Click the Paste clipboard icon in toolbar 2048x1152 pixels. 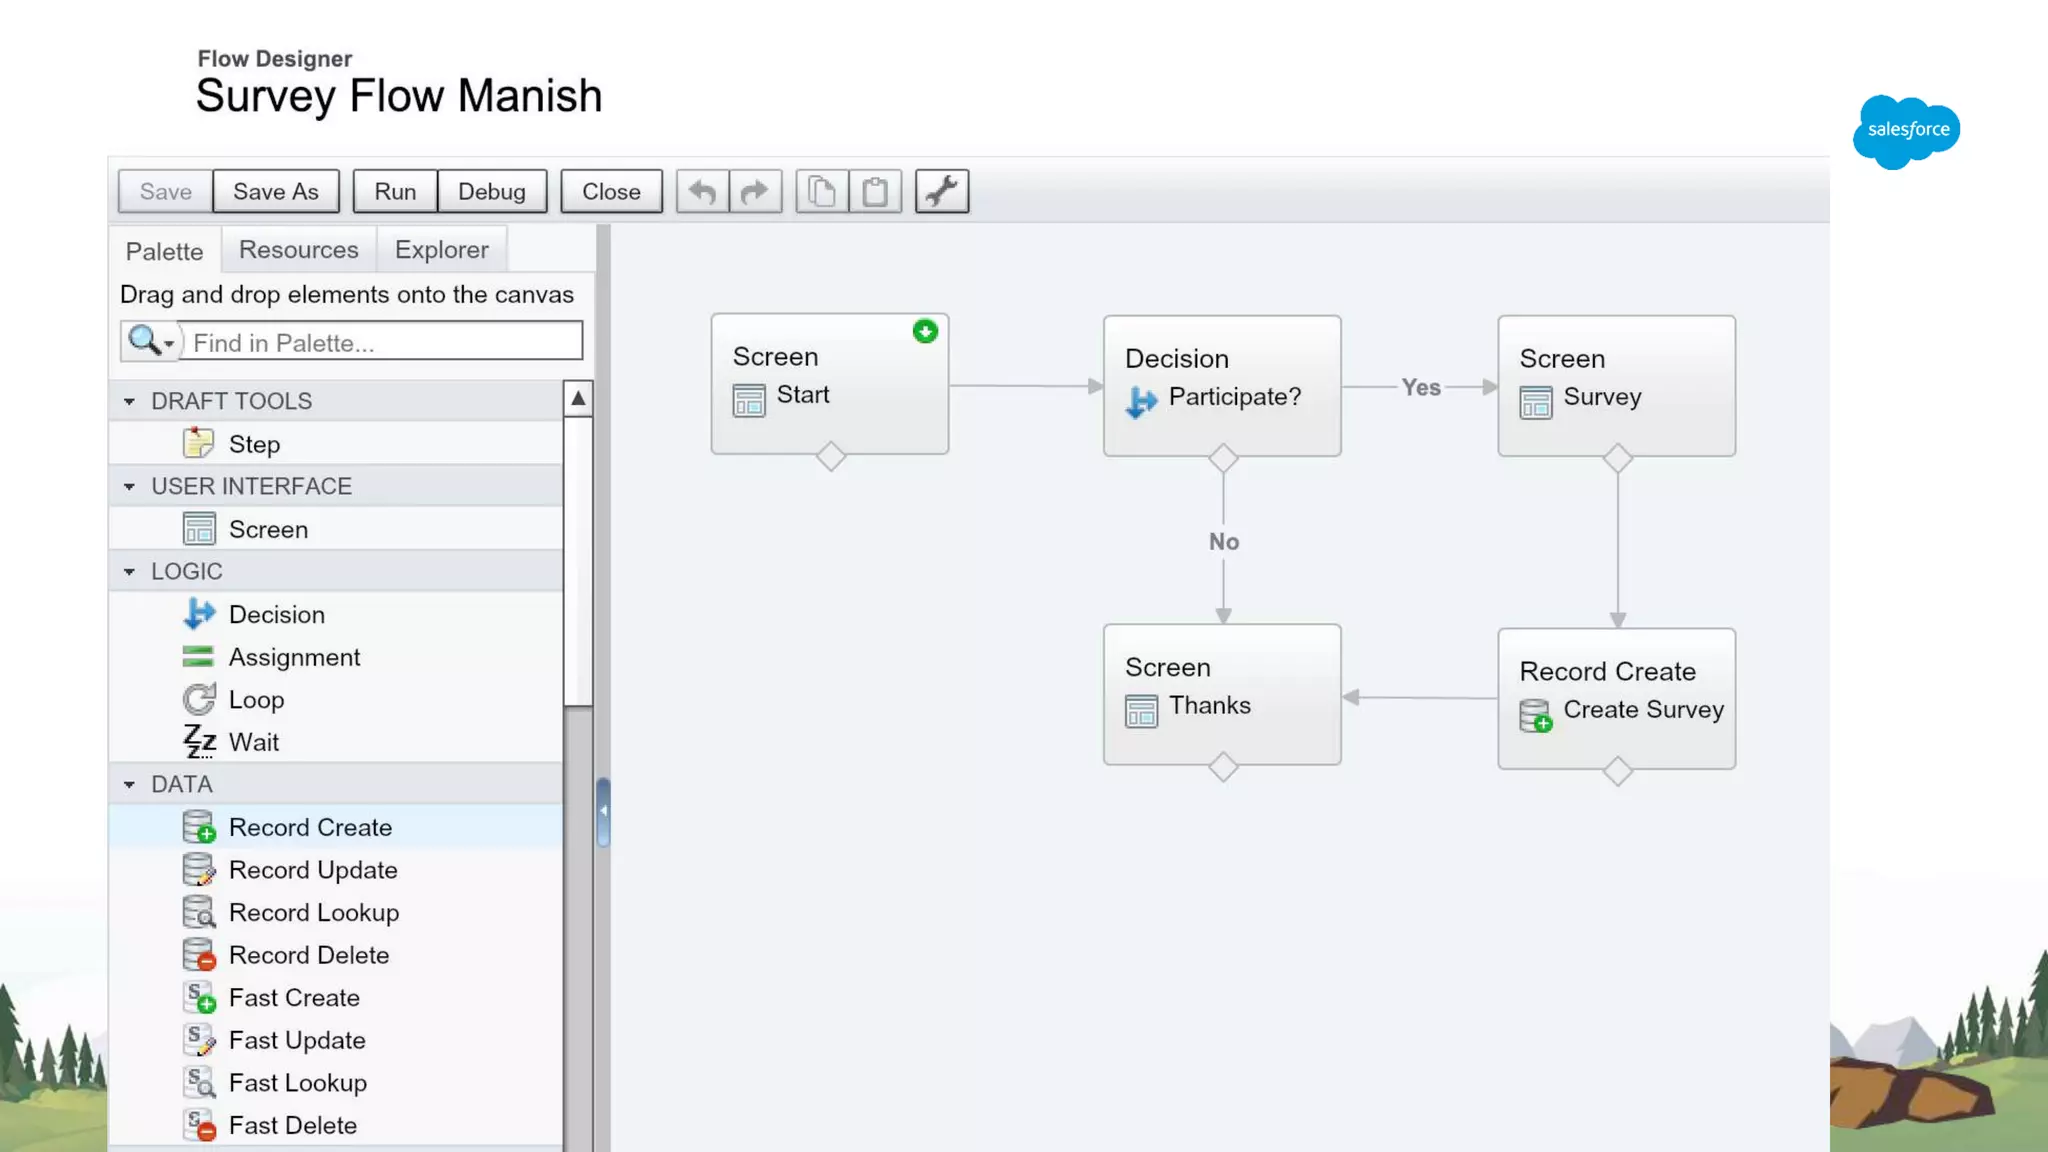click(875, 191)
